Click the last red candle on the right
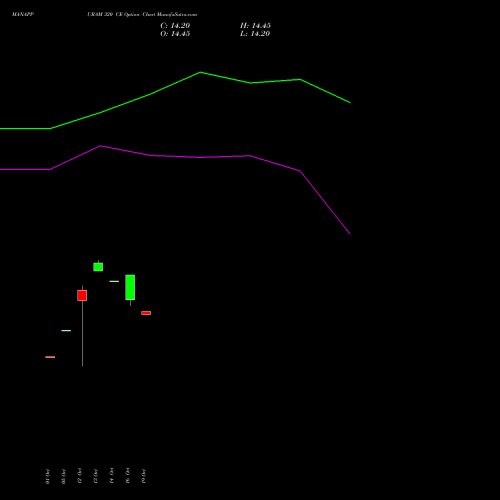This screenshot has height=500, width=500. [x=146, y=313]
